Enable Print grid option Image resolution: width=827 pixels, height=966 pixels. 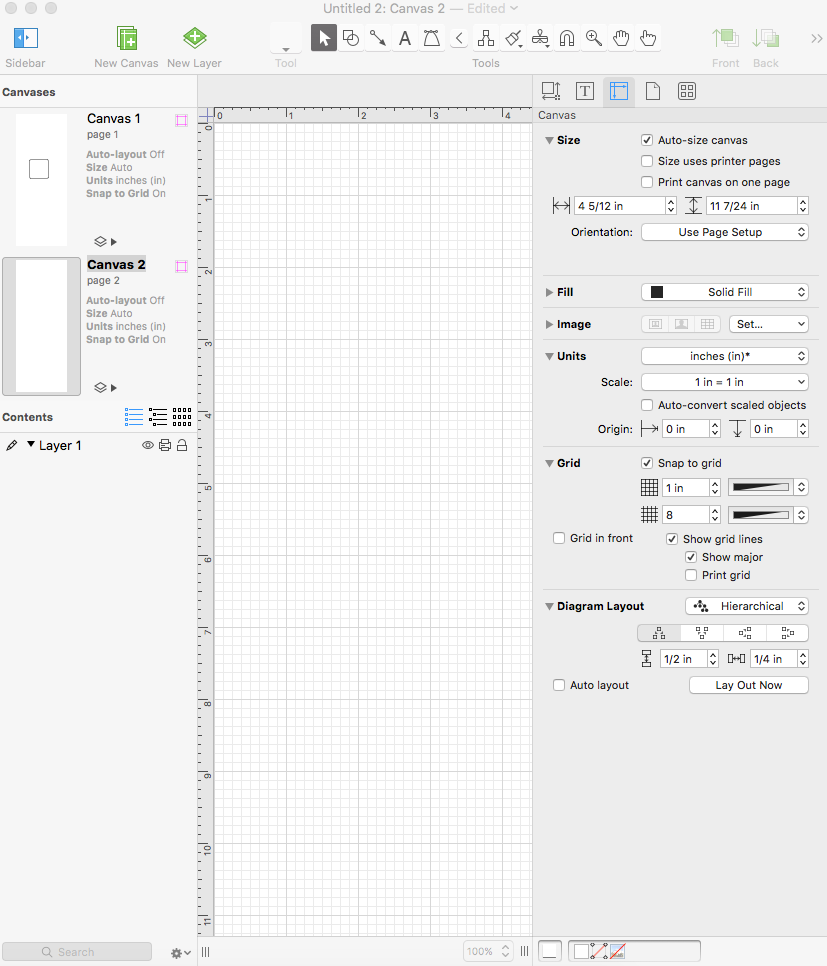(691, 575)
